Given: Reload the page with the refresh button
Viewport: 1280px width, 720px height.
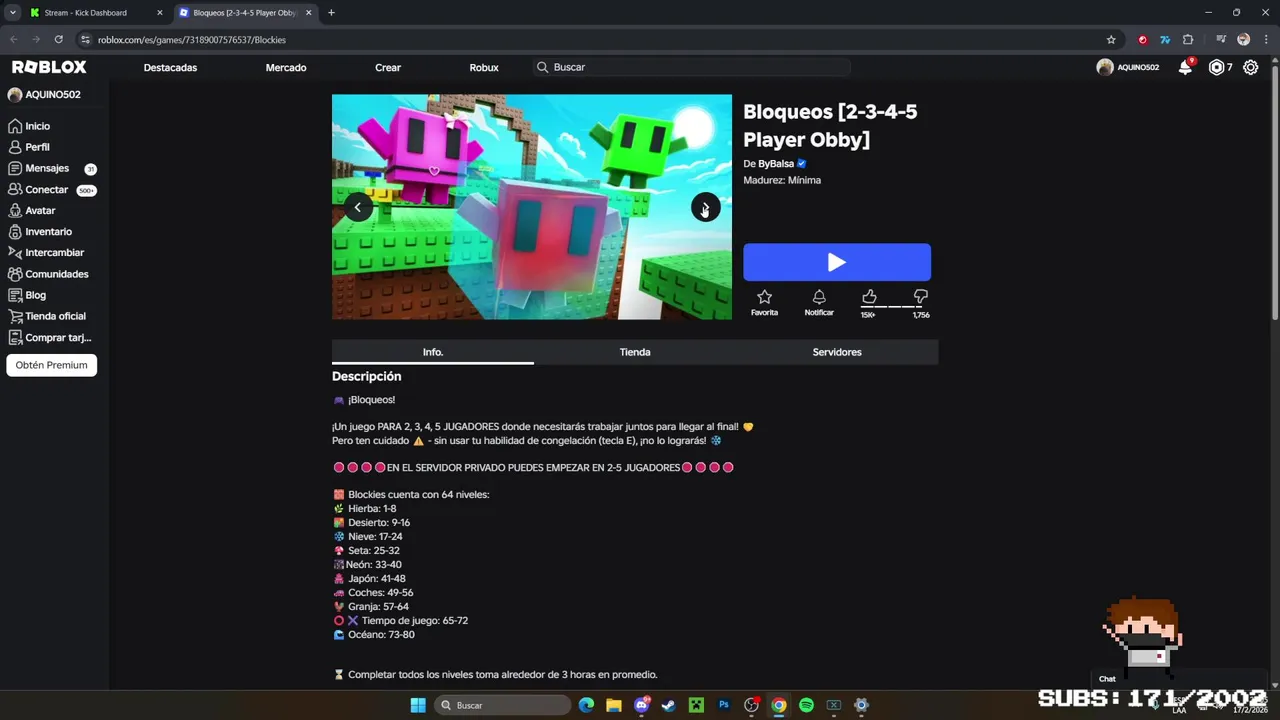Looking at the screenshot, I should pos(58,39).
